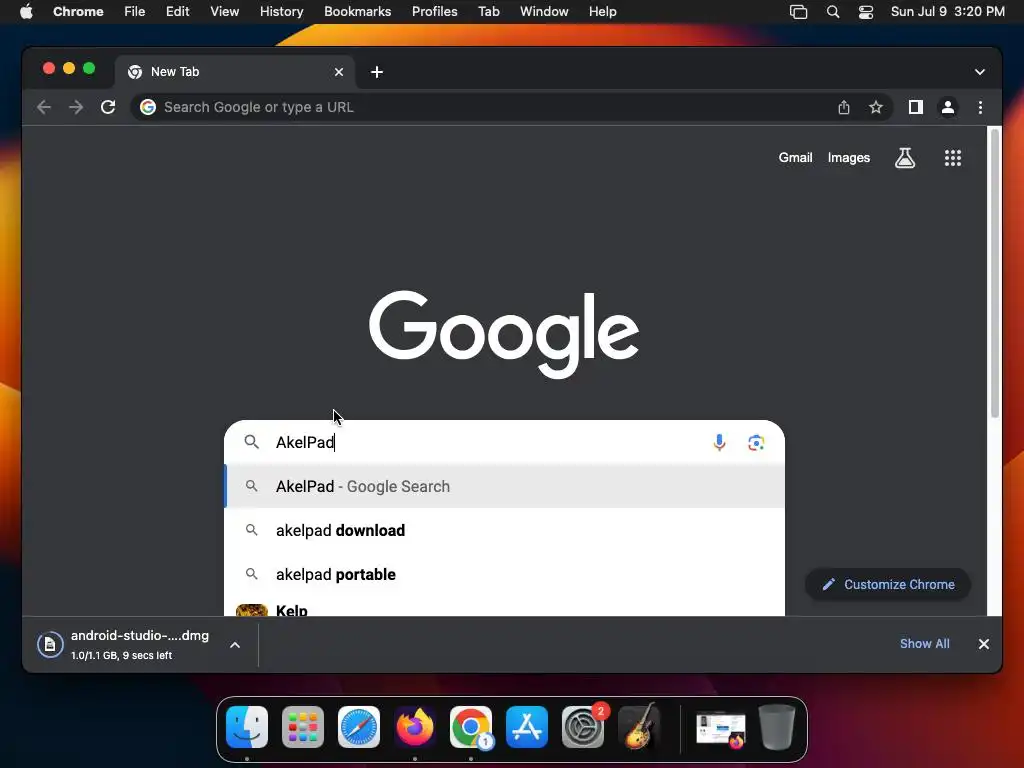1024x768 pixels.
Task: Expand the android-studio download options chevron
Action: coord(235,645)
